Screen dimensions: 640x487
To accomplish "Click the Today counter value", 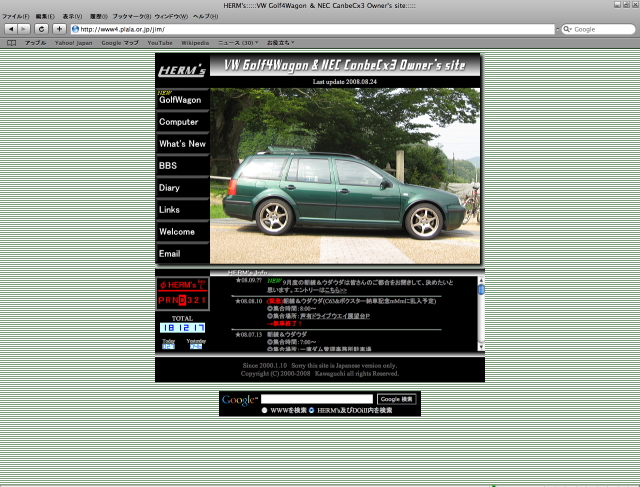I will [x=168, y=347].
